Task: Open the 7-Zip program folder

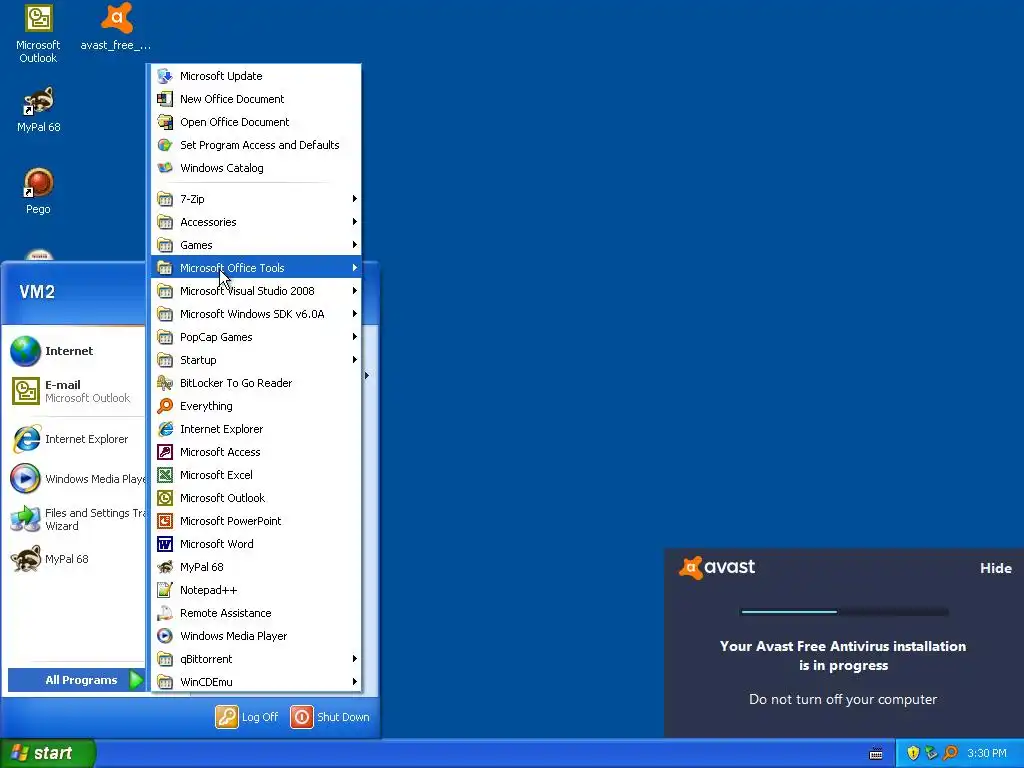Action: pyautogui.click(x=256, y=199)
